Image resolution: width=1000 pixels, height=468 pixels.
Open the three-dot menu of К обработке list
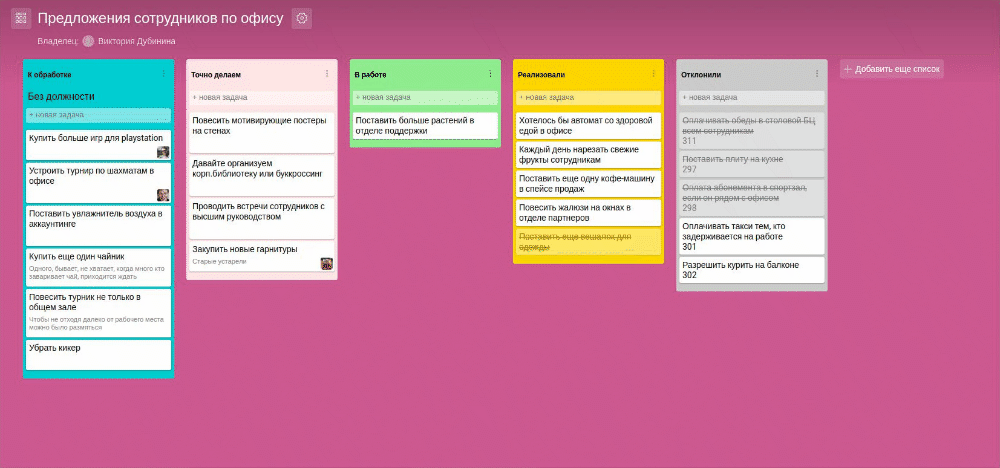coord(163,74)
